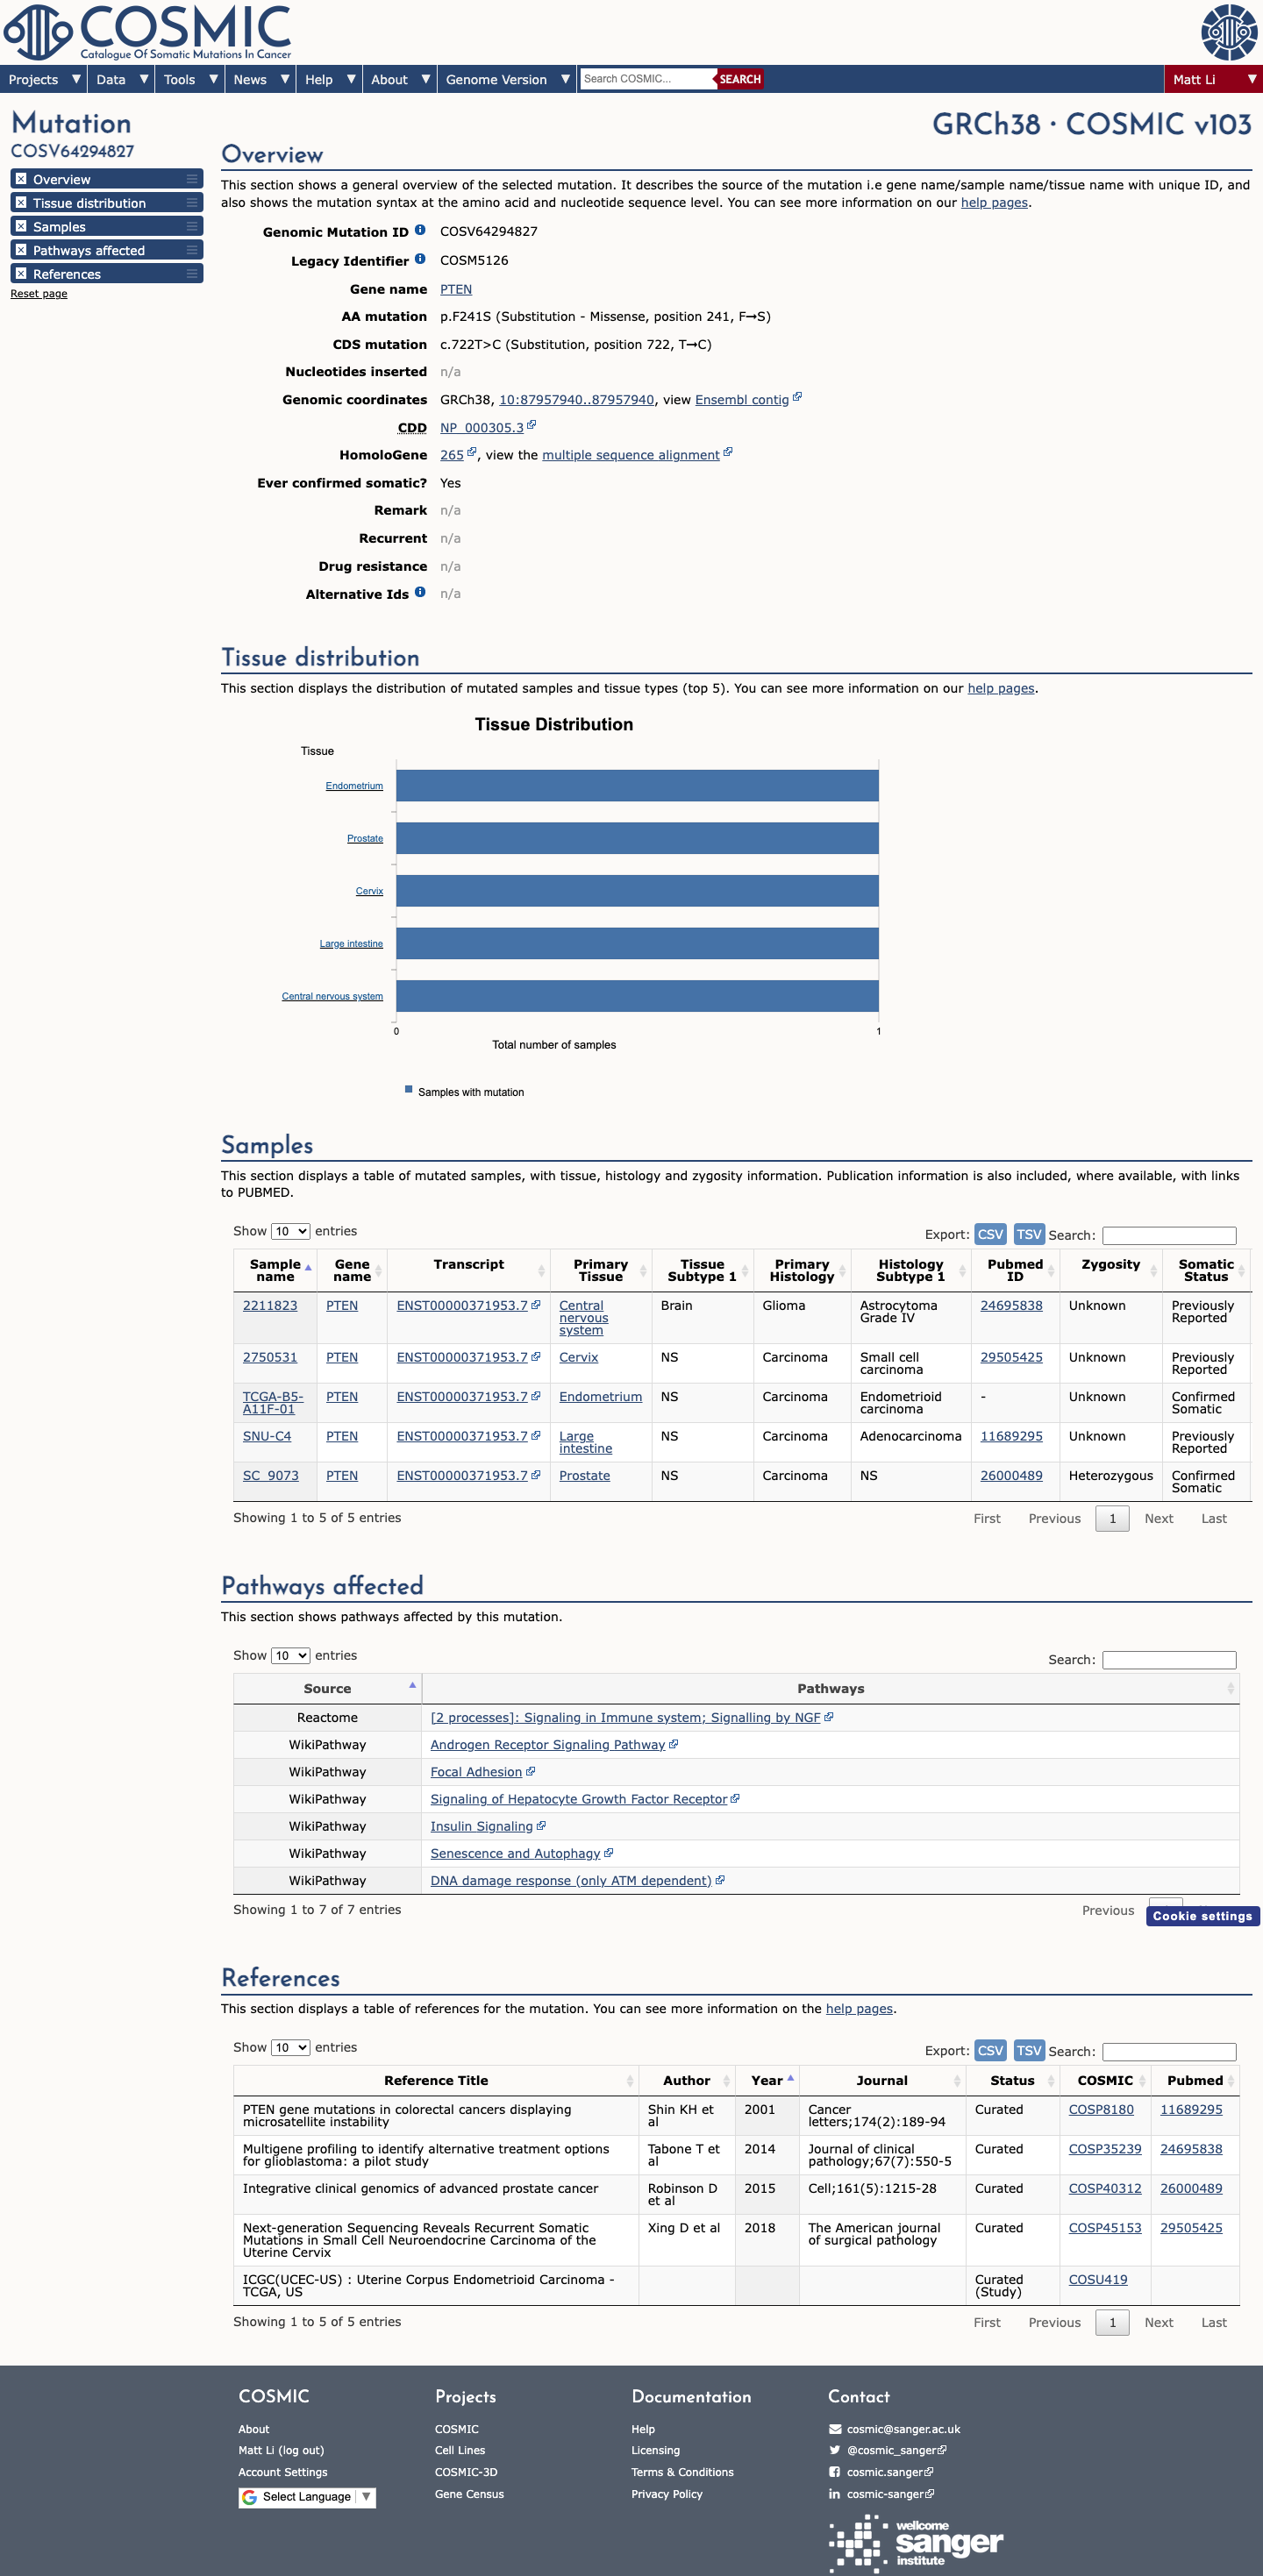1263x2576 pixels.
Task: Open the Tools menu
Action: point(190,79)
